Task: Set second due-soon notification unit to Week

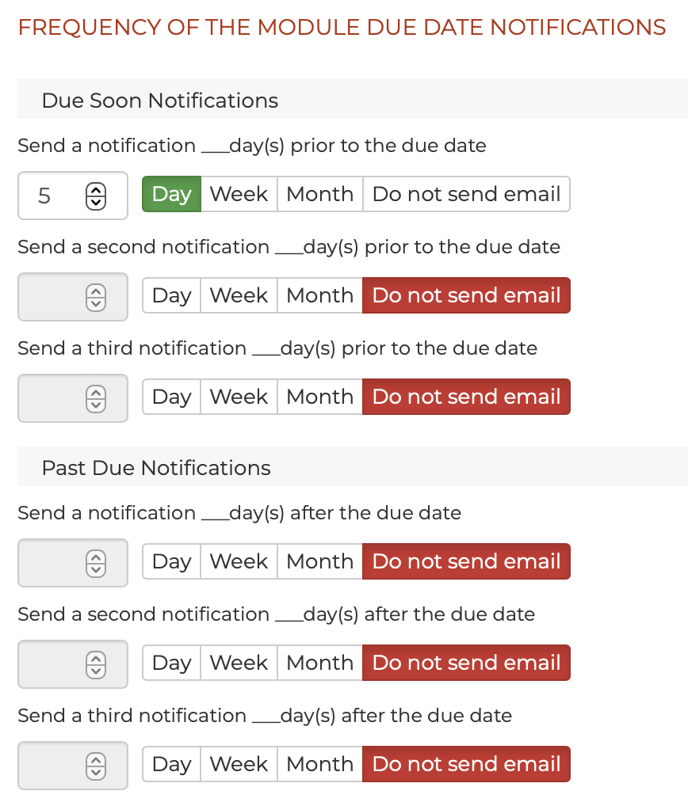Action: pos(238,295)
